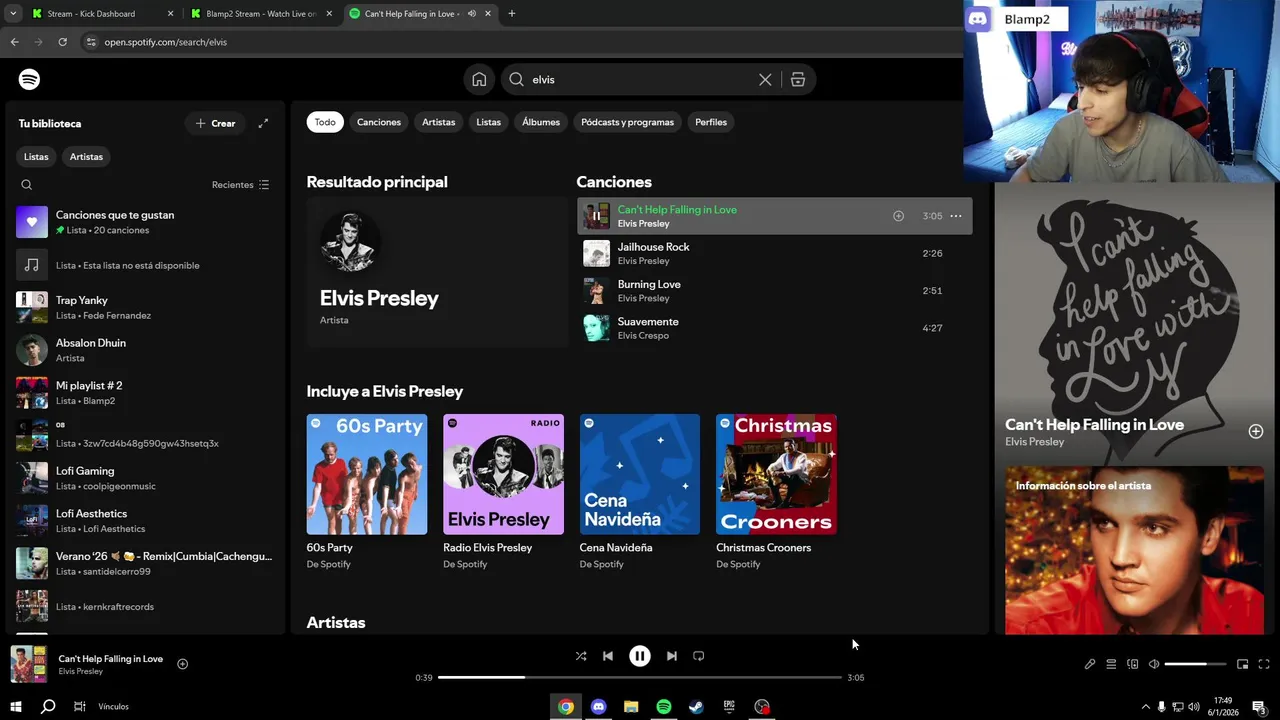Select the Perfiles filter chip

pos(711,122)
